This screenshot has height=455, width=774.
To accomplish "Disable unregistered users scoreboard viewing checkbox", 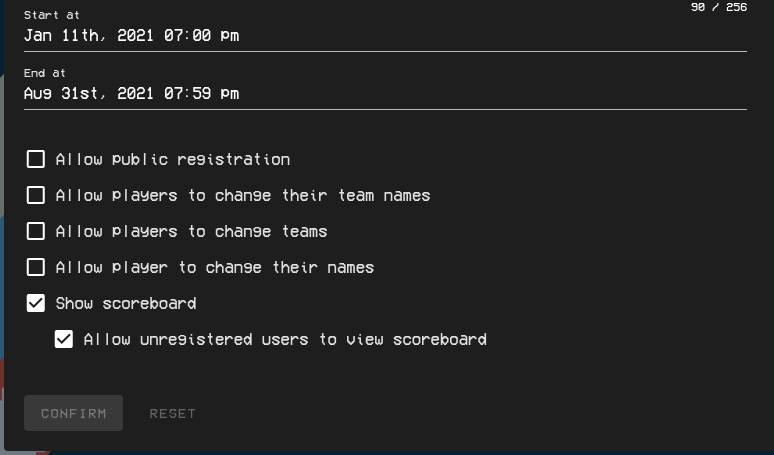I will pyautogui.click(x=64, y=339).
